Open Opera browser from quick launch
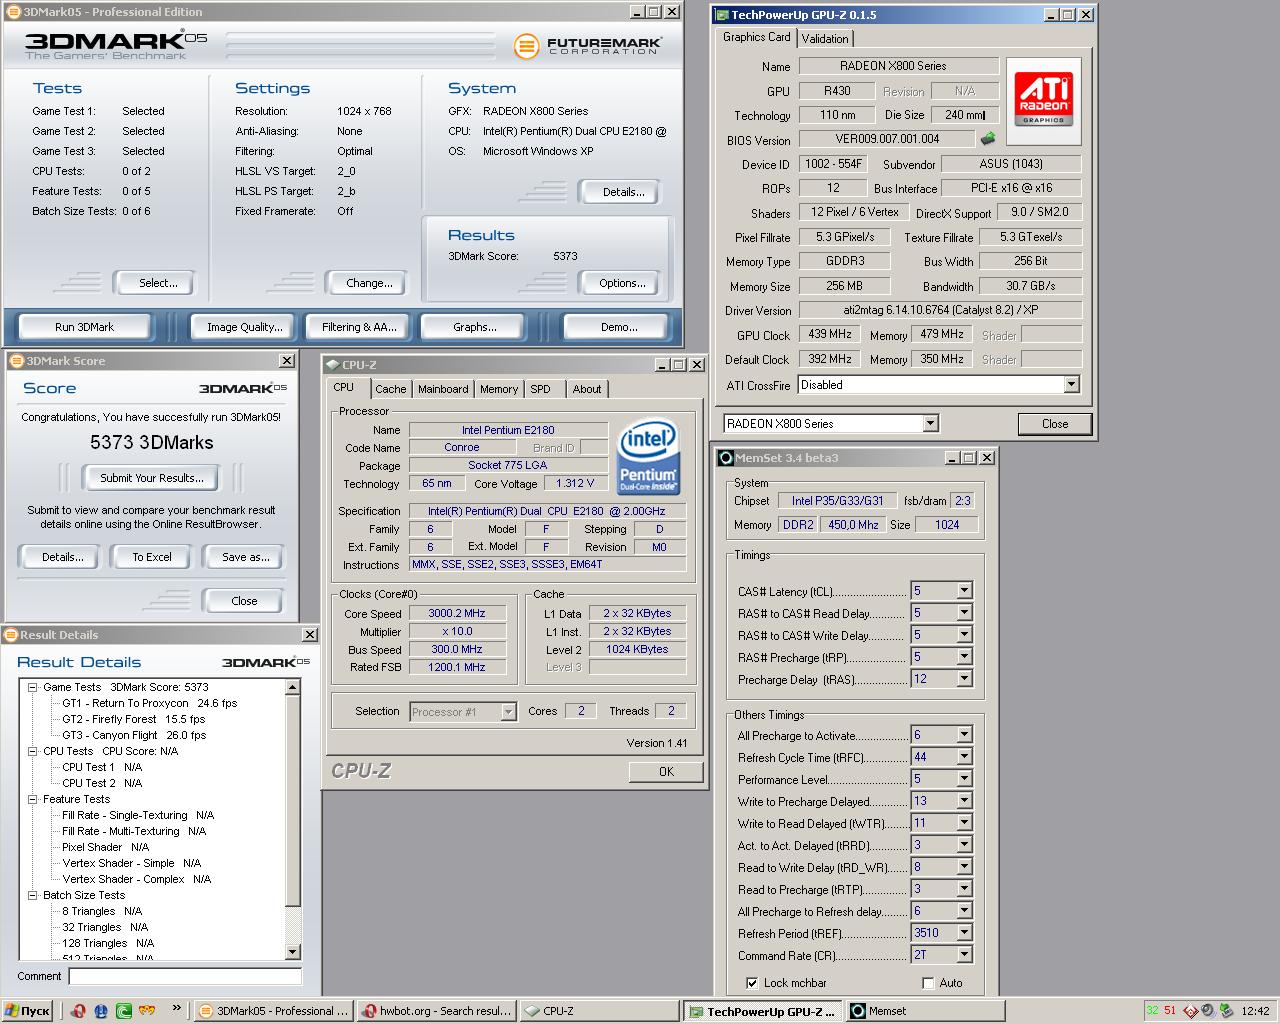This screenshot has height=1024, width=1280. tap(79, 1011)
